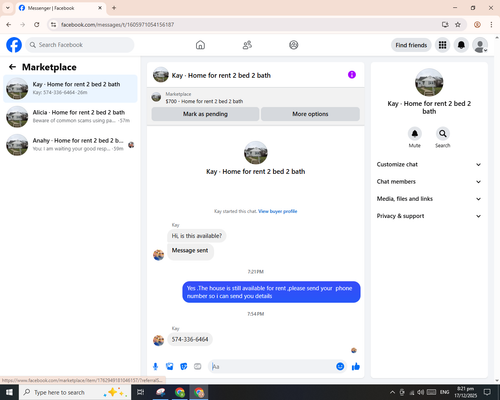Viewport: 500px width, 400px height.
Task: Mute this chat with the bell icon
Action: click(415, 133)
